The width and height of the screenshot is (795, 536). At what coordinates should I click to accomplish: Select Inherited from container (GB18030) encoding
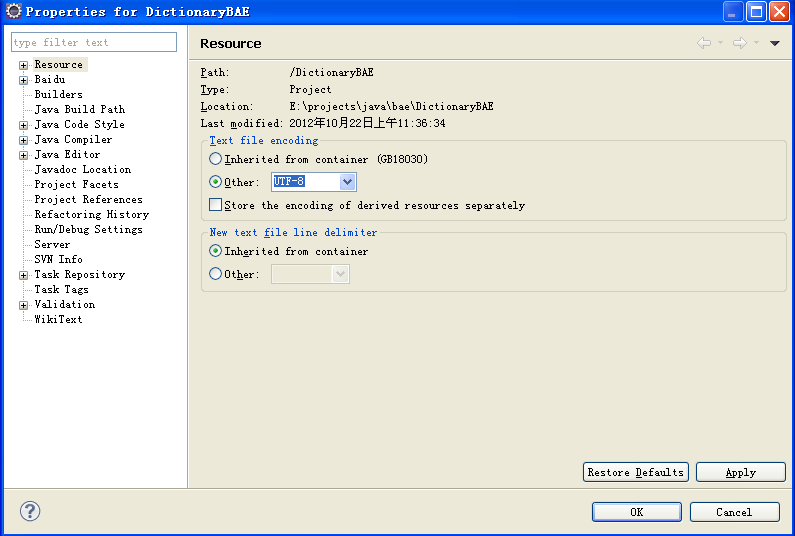coord(216,159)
